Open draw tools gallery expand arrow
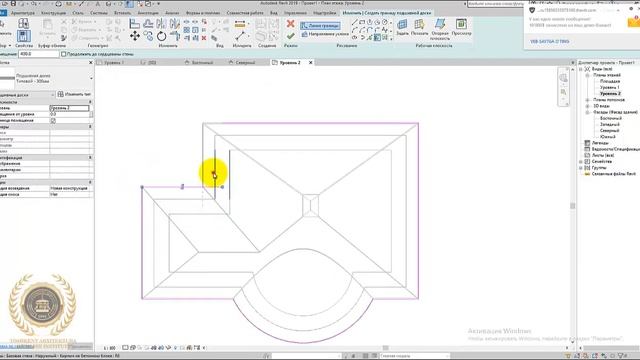Viewport: 640px width, 360px height. pyautogui.click(x=391, y=39)
